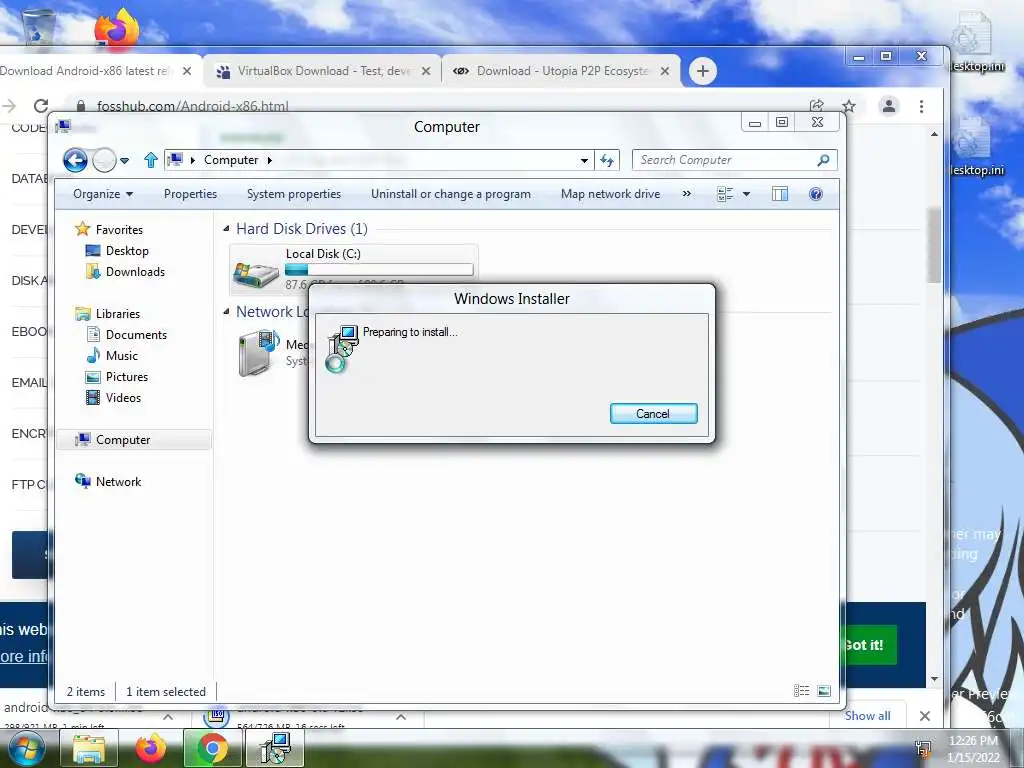Viewport: 1024px width, 768px height.
Task: Go back in Explorer window
Action: click(x=75, y=159)
